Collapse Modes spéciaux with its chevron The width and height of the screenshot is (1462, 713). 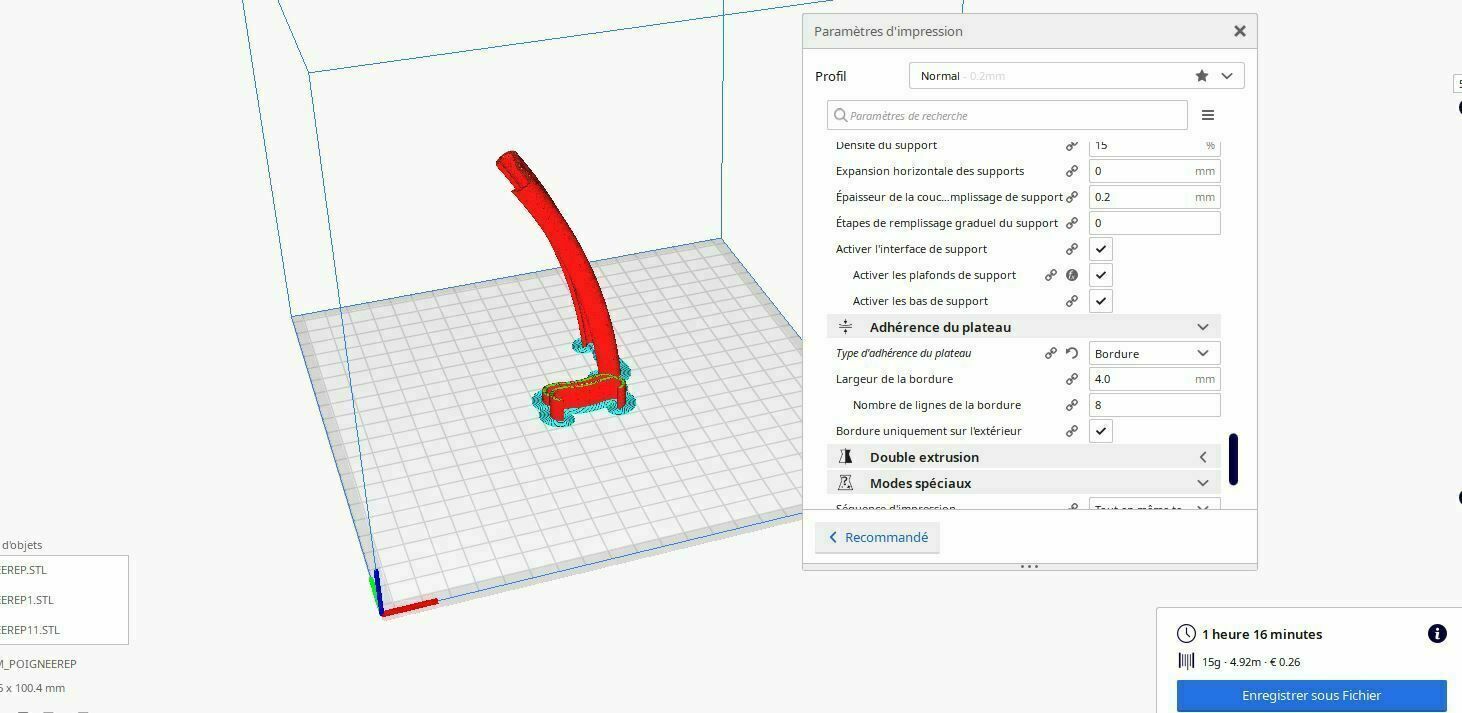point(1203,483)
